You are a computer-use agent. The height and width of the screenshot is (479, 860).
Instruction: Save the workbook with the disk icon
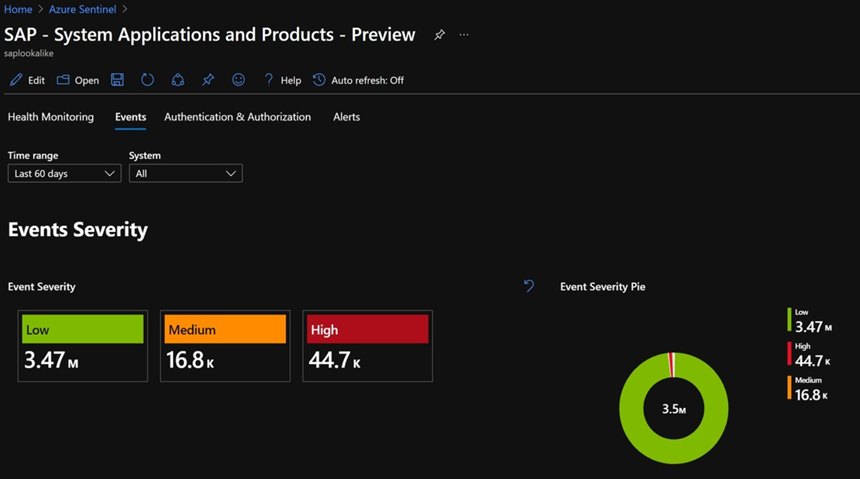(x=118, y=80)
